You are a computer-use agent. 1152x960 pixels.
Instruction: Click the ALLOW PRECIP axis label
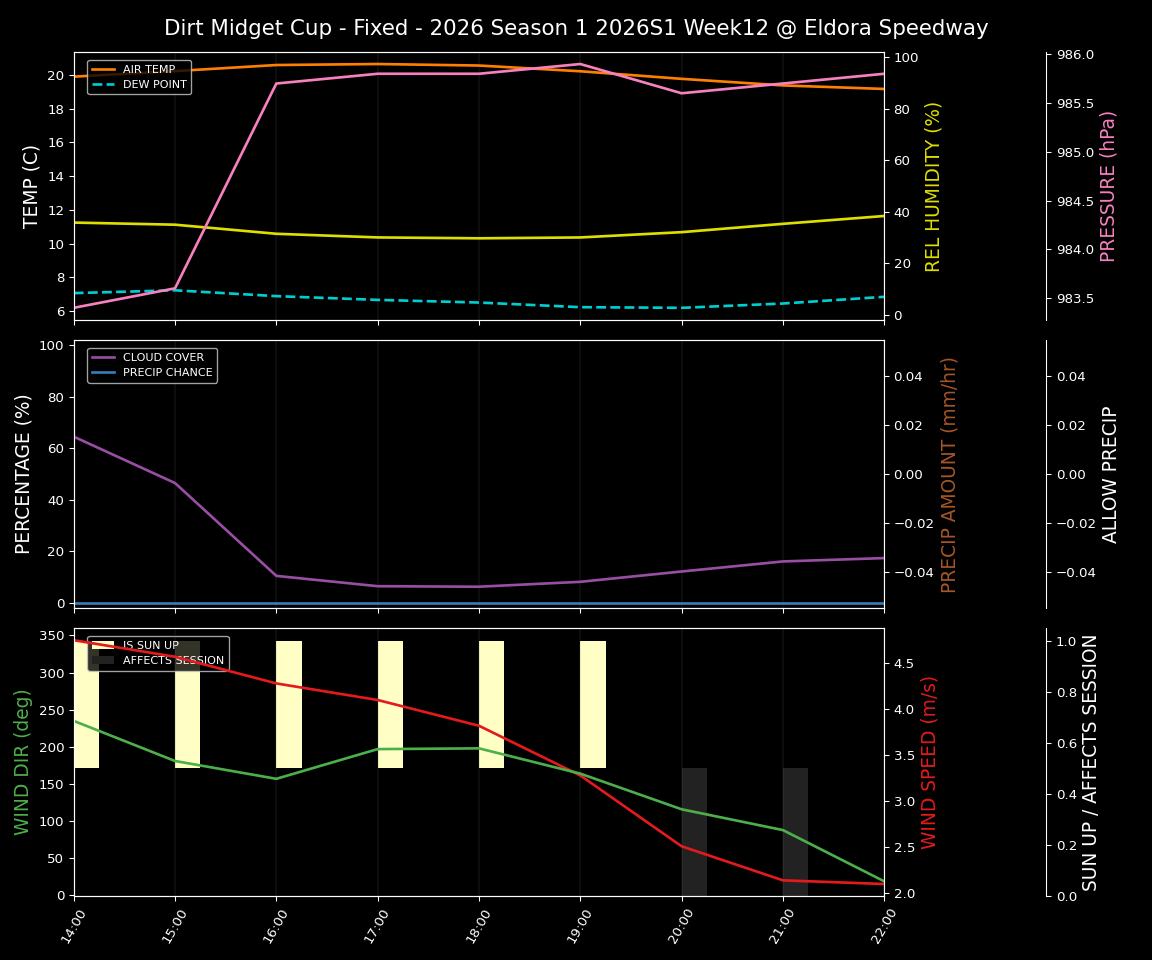pyautogui.click(x=1109, y=474)
